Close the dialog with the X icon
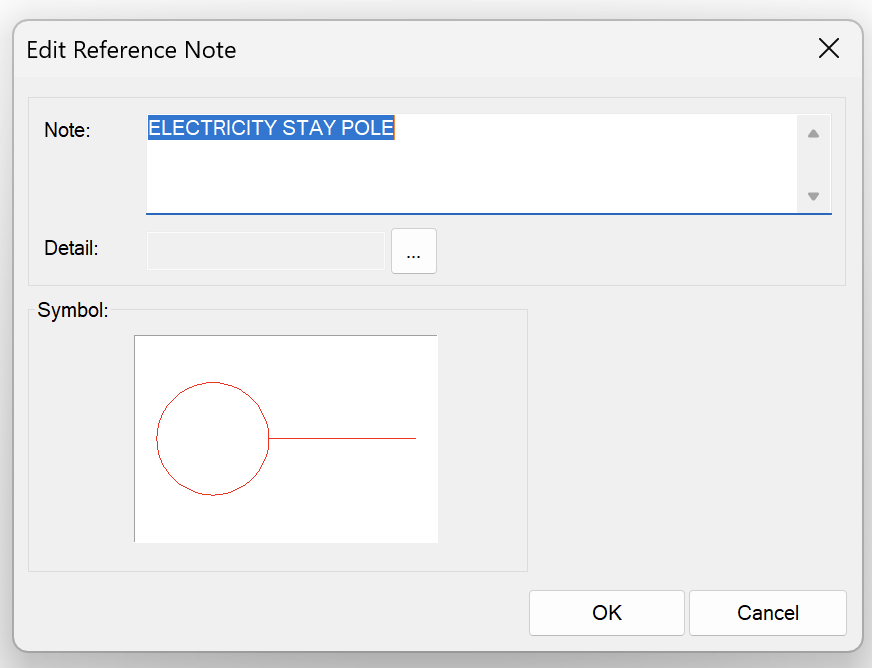This screenshot has width=872, height=668. click(x=828, y=49)
